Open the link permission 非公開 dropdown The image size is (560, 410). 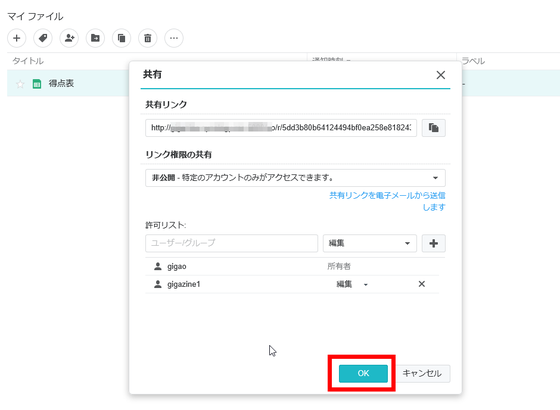[295, 178]
